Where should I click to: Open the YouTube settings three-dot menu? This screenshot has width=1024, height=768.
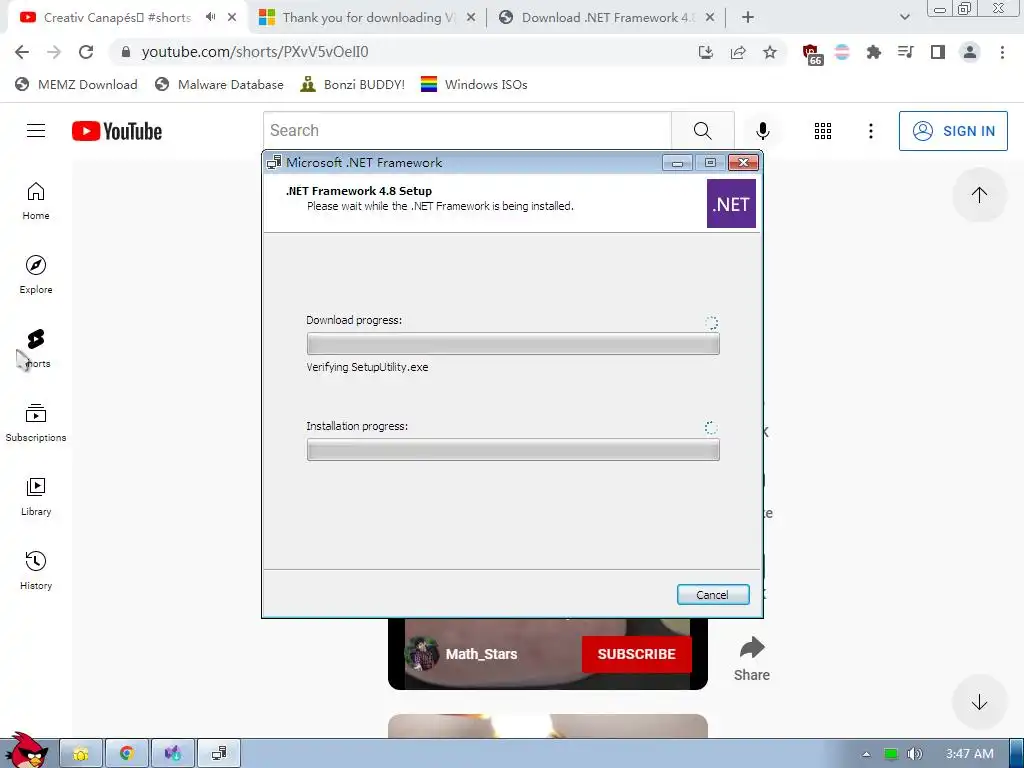871,131
